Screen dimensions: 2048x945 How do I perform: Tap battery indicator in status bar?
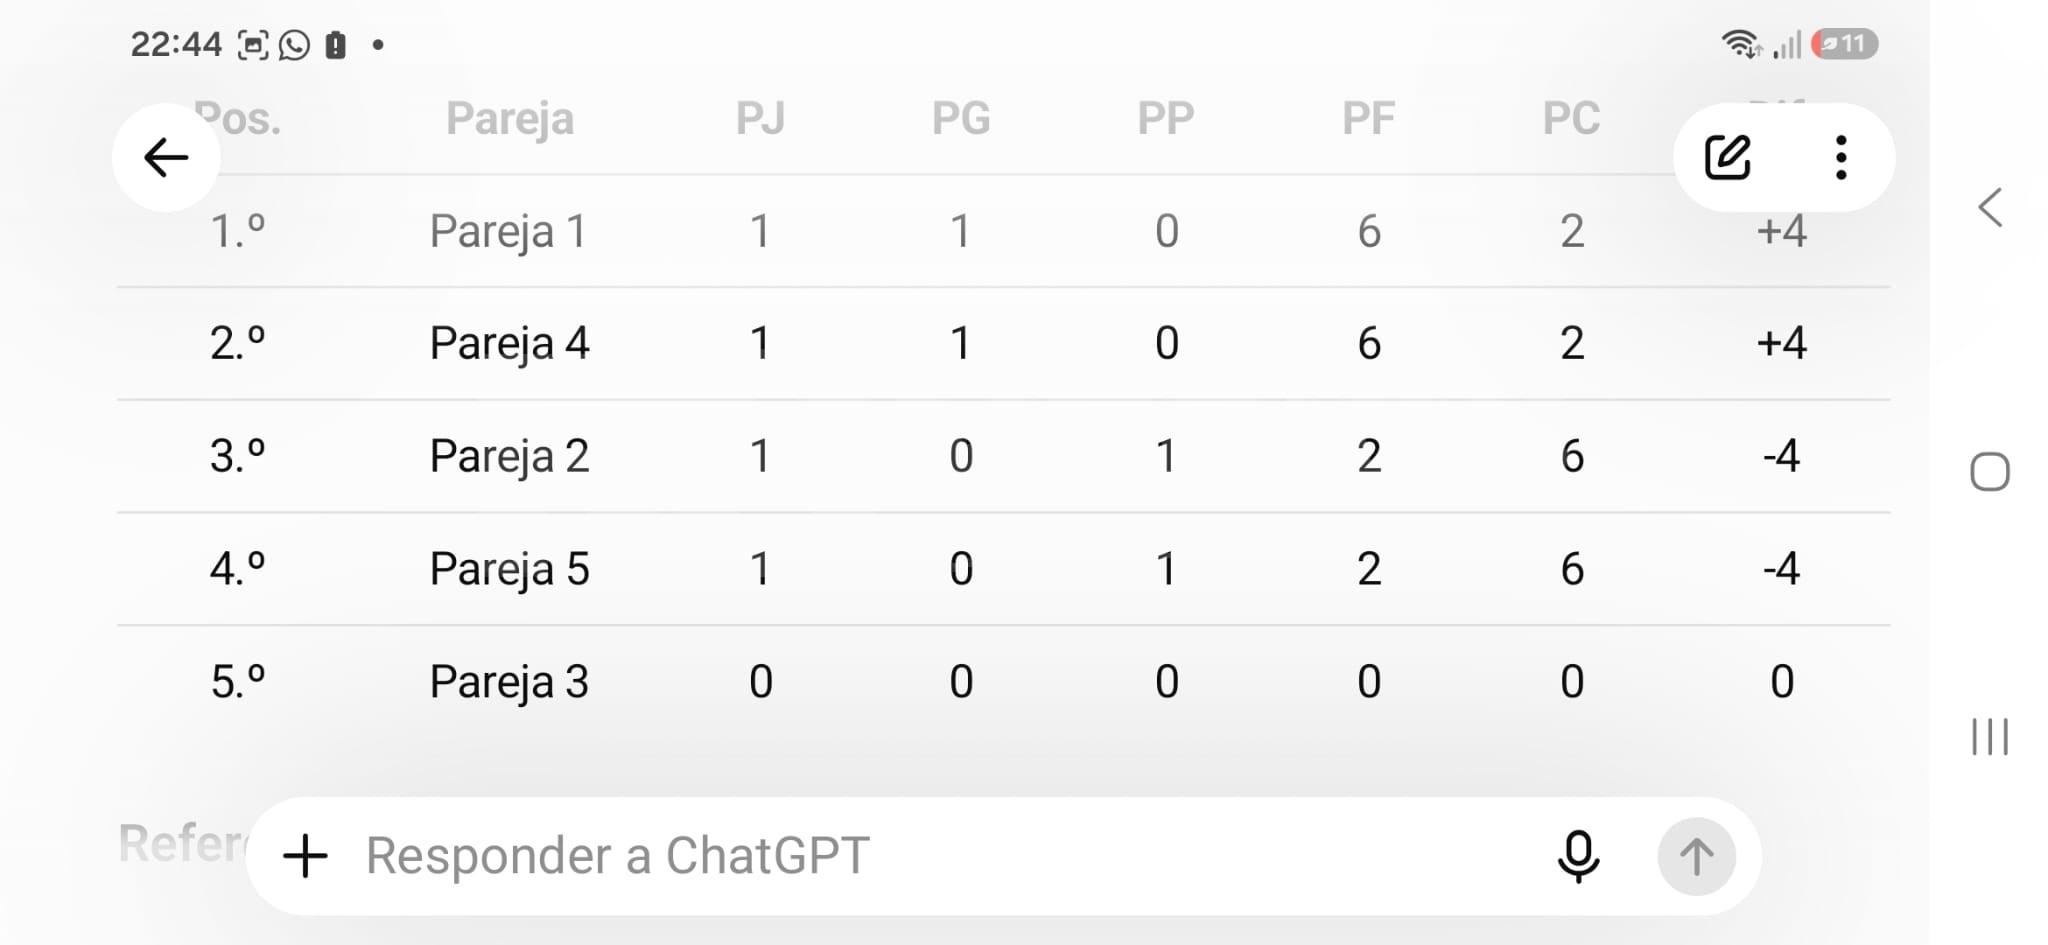coord(1844,44)
